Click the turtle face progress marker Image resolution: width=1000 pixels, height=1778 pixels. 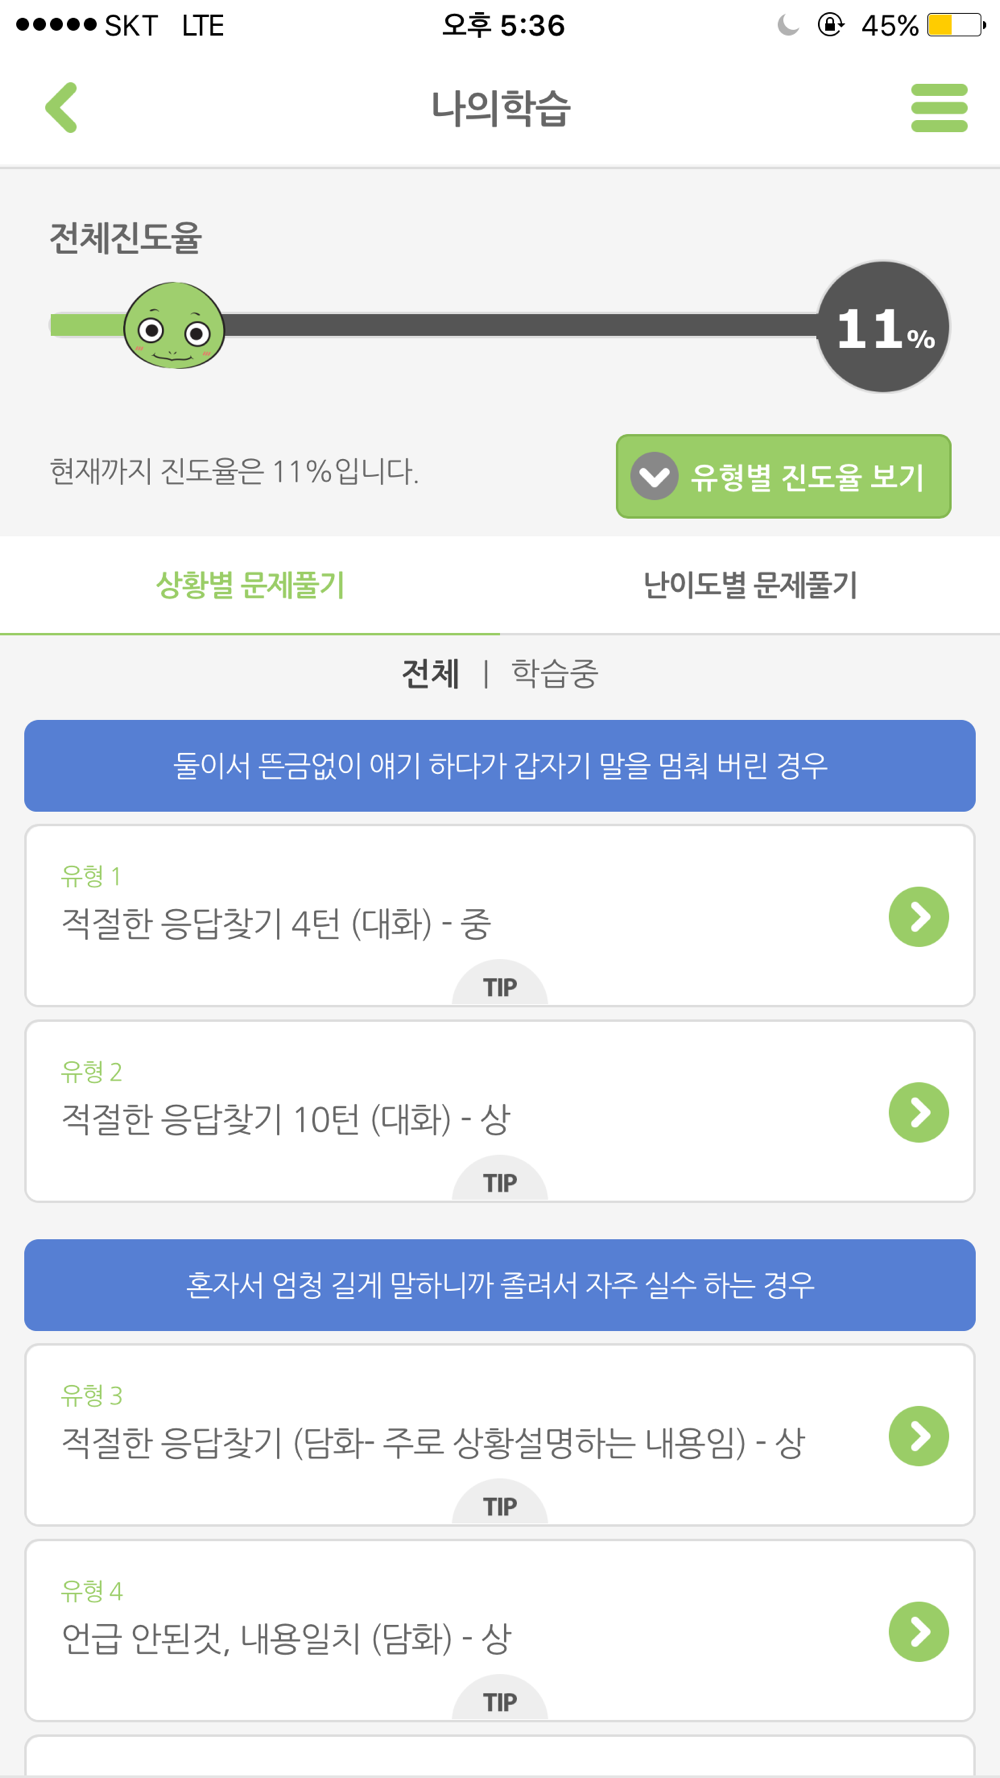(174, 326)
